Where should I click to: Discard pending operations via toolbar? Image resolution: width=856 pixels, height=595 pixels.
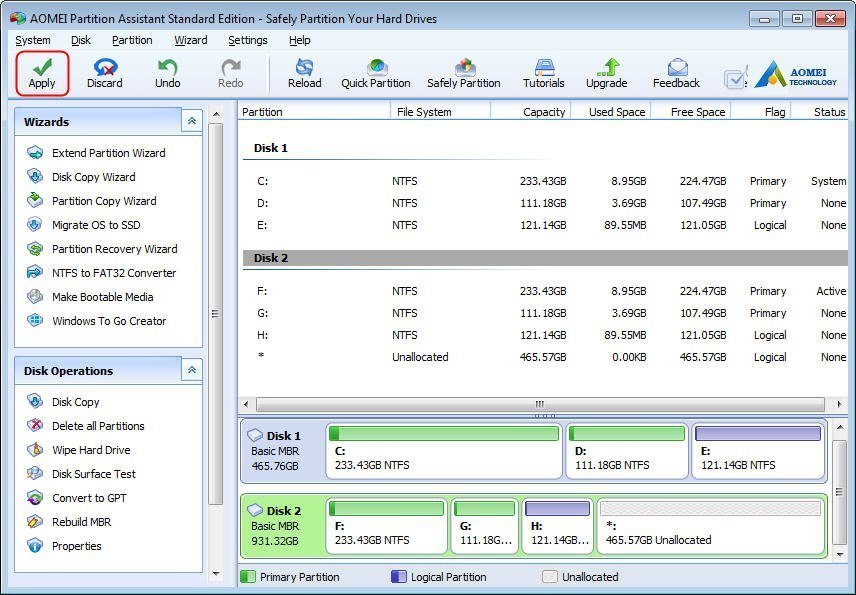click(104, 73)
